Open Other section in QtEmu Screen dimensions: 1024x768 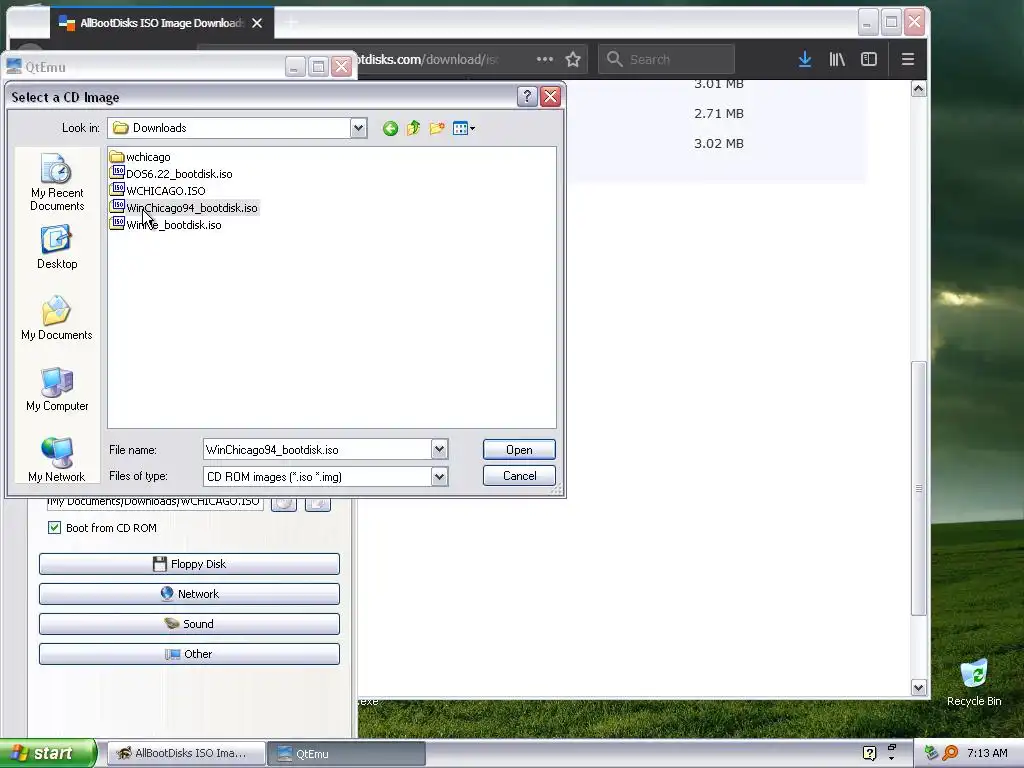(x=189, y=654)
